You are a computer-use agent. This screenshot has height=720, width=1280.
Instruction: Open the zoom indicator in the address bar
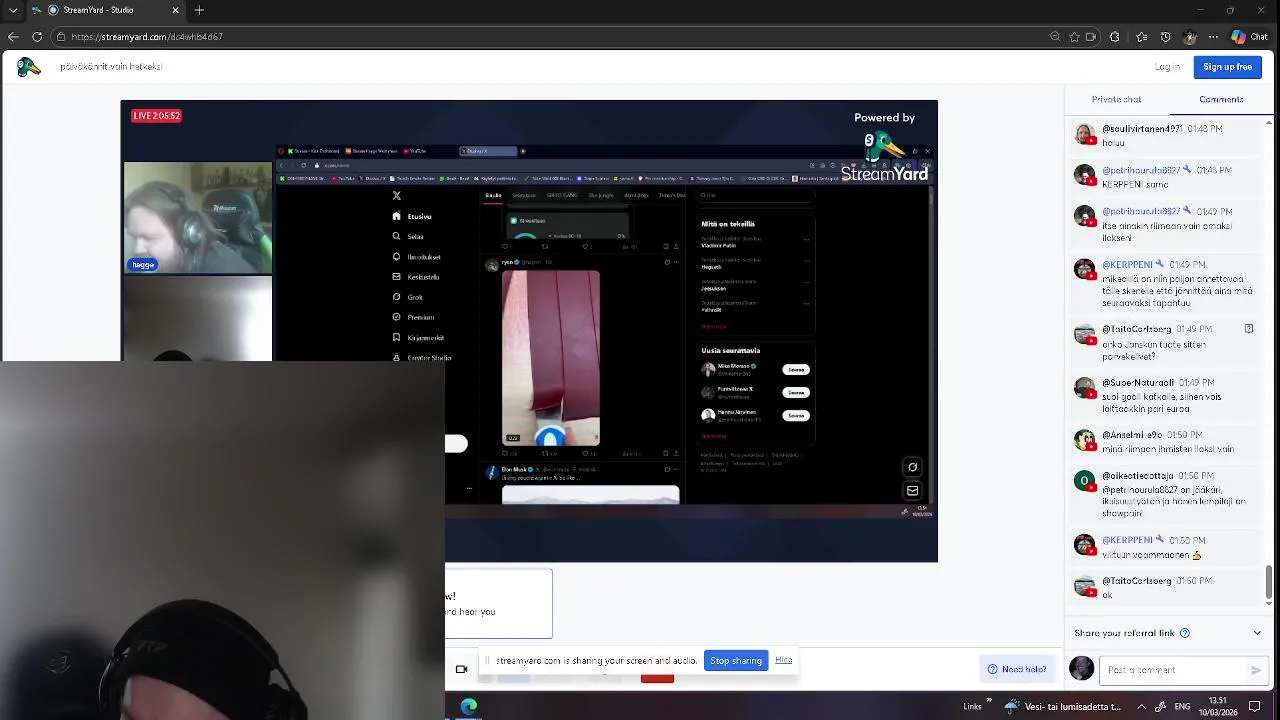1055,37
